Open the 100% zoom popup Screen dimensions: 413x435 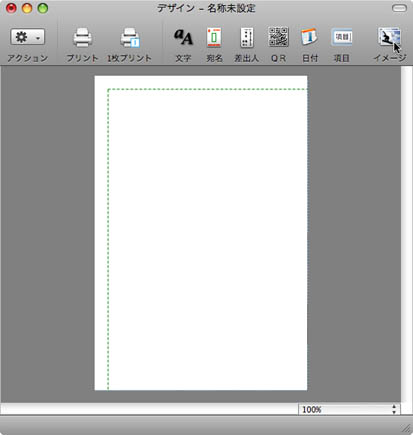pyautogui.click(x=349, y=409)
